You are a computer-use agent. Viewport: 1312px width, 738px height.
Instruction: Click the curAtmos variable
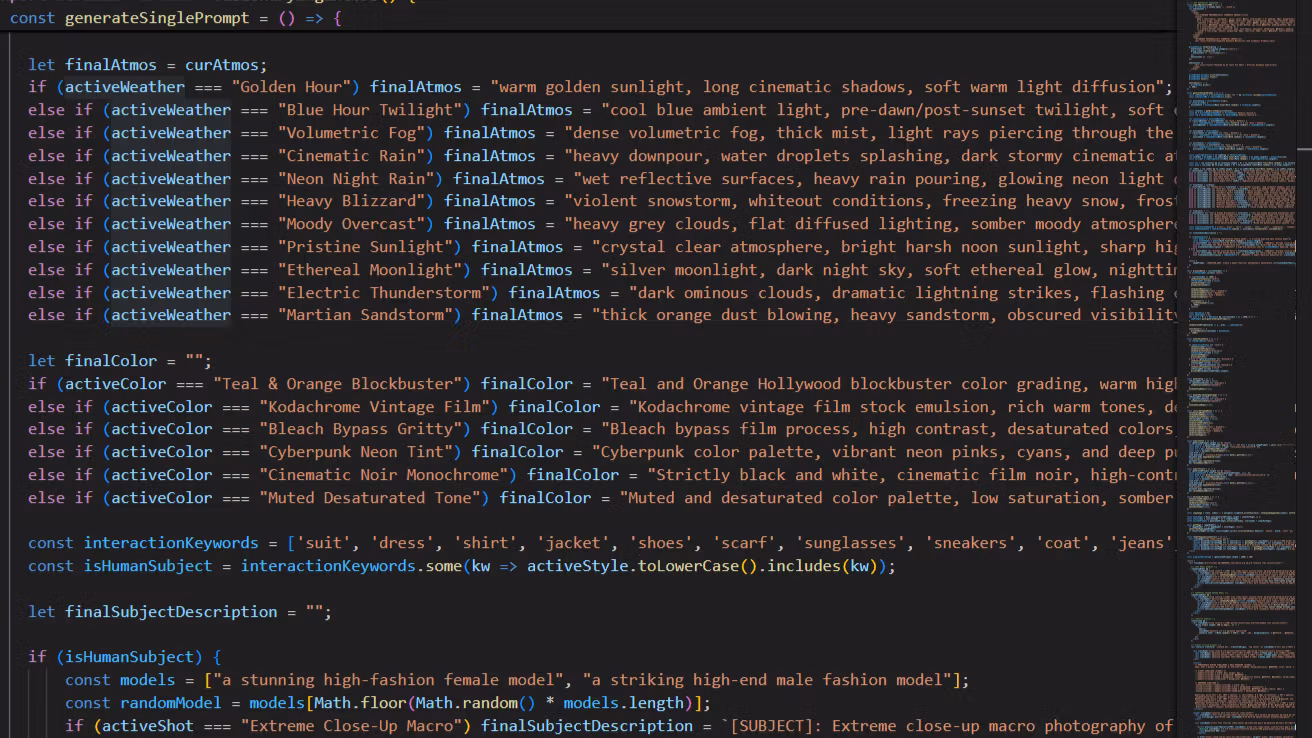point(222,65)
